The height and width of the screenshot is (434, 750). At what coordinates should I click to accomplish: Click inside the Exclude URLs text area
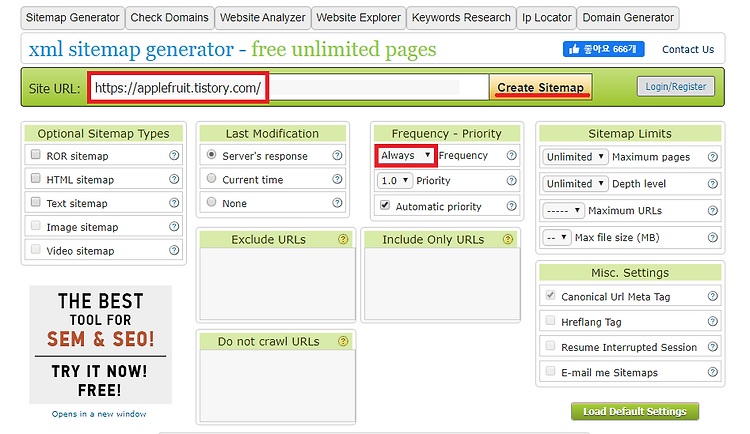point(277,283)
